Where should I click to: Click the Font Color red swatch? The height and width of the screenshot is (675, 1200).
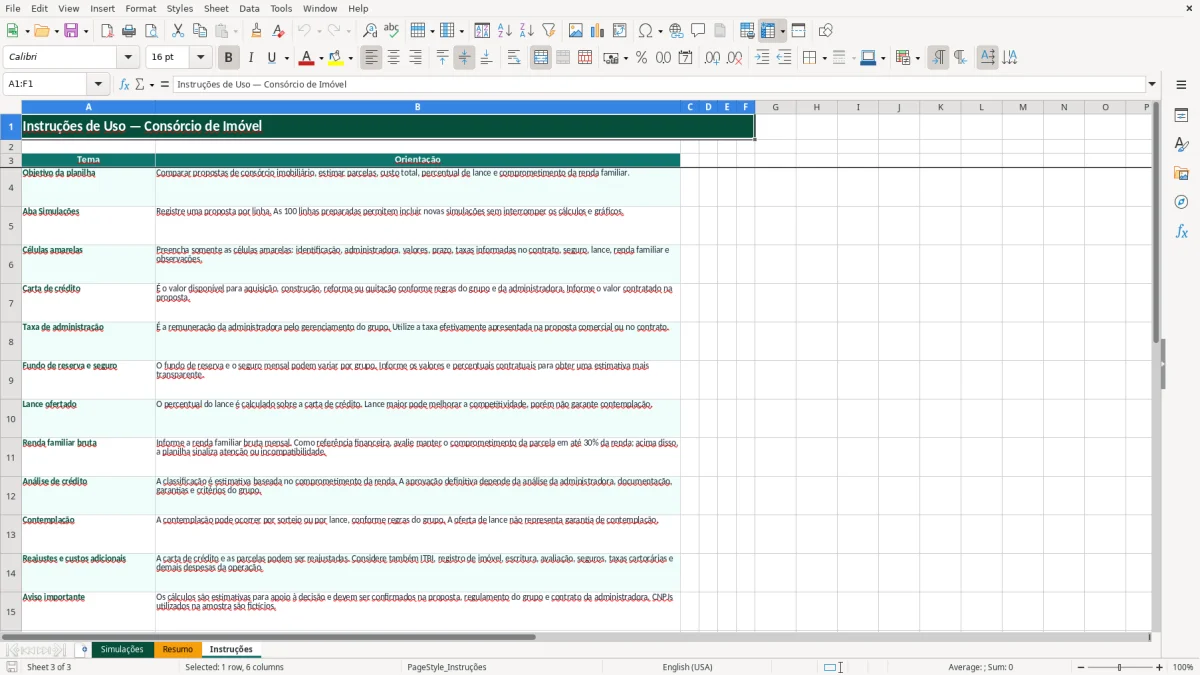[x=307, y=58]
